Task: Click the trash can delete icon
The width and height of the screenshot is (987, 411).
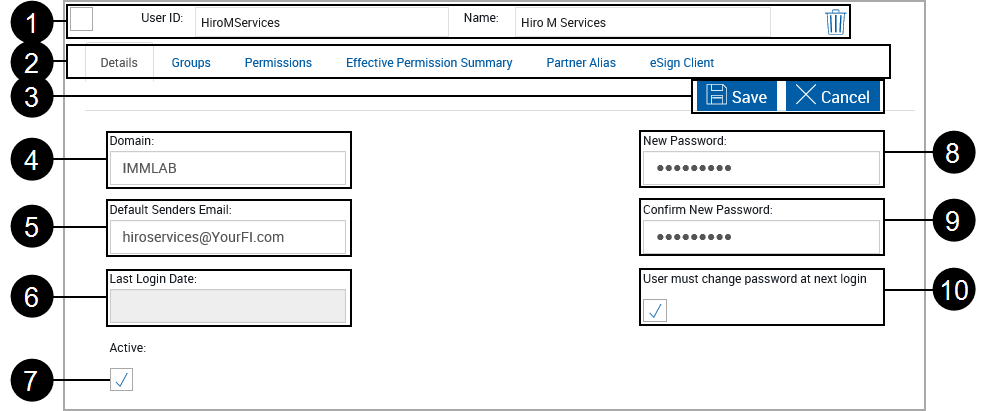Action: tap(835, 22)
